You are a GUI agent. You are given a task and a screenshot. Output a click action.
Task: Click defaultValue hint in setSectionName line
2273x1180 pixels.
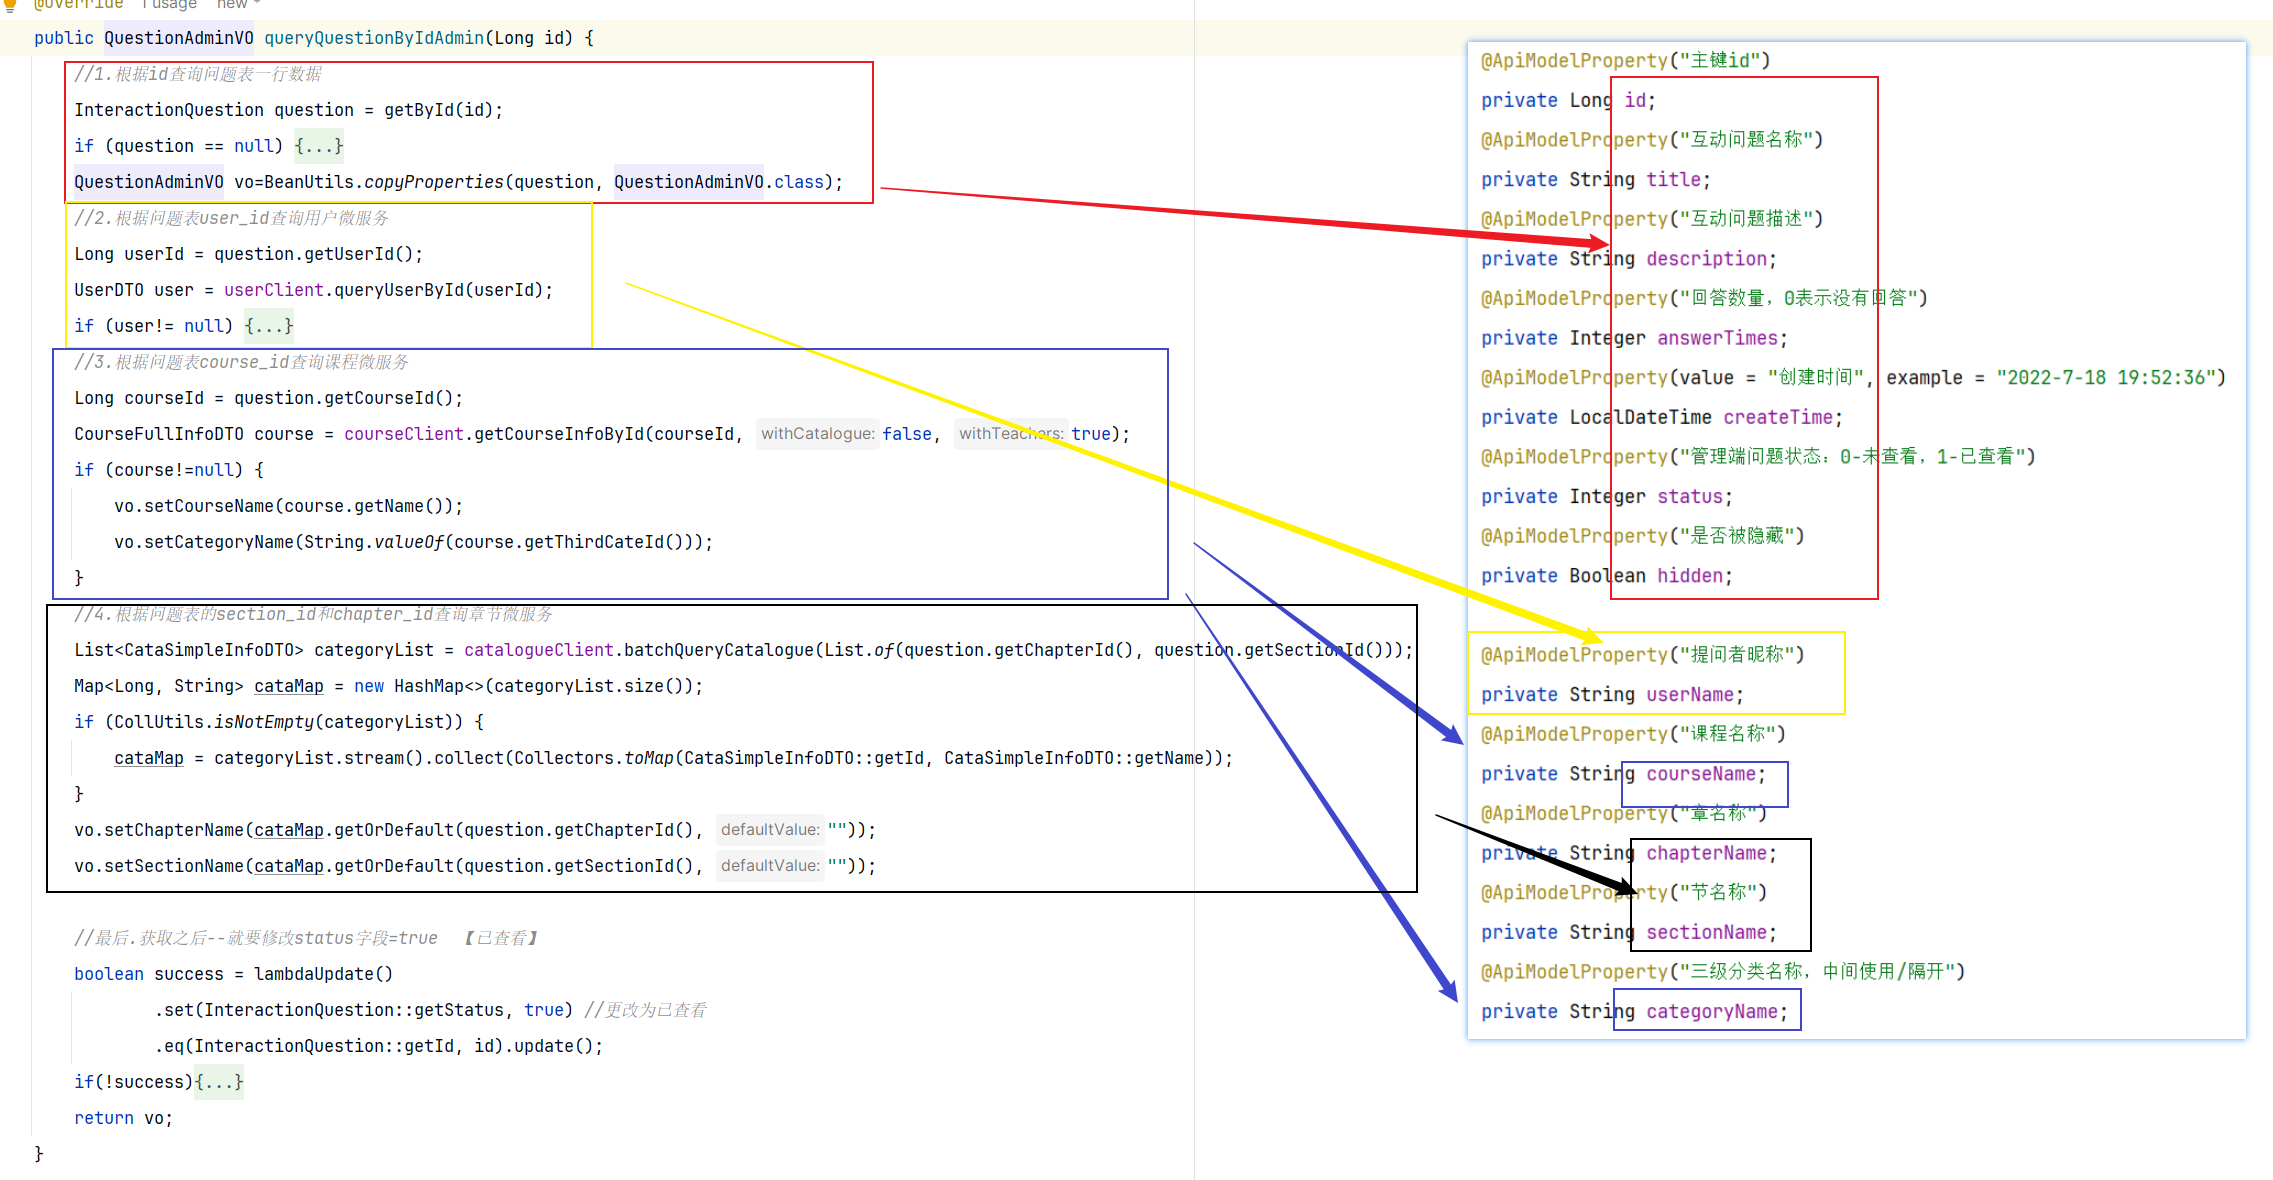769,866
